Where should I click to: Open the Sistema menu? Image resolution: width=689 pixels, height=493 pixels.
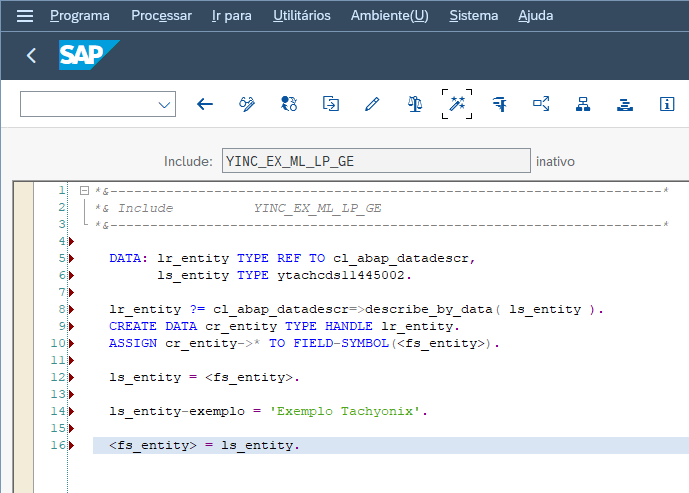(474, 15)
